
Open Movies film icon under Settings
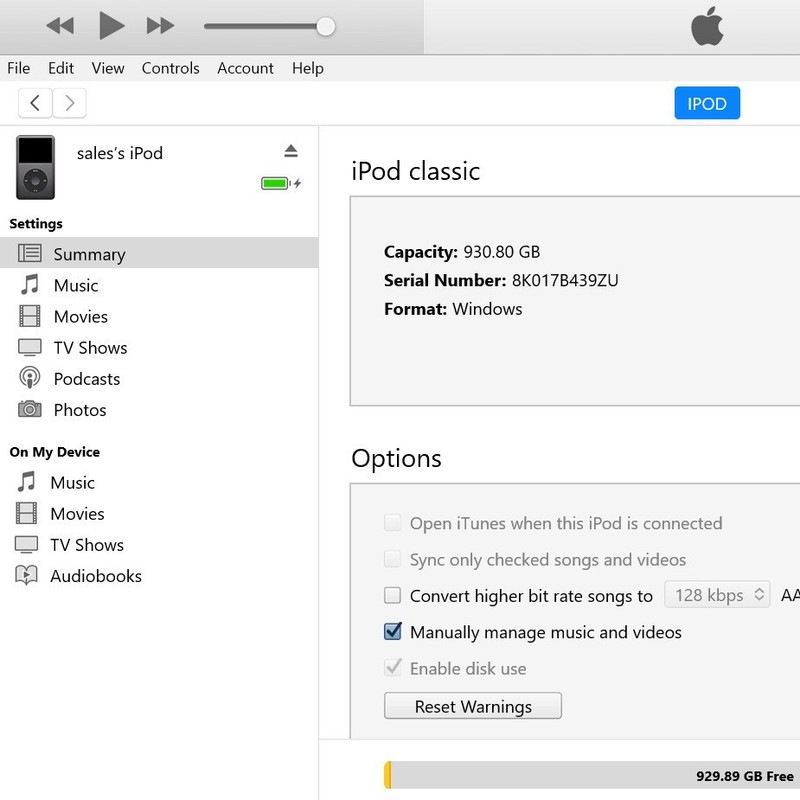(x=30, y=316)
